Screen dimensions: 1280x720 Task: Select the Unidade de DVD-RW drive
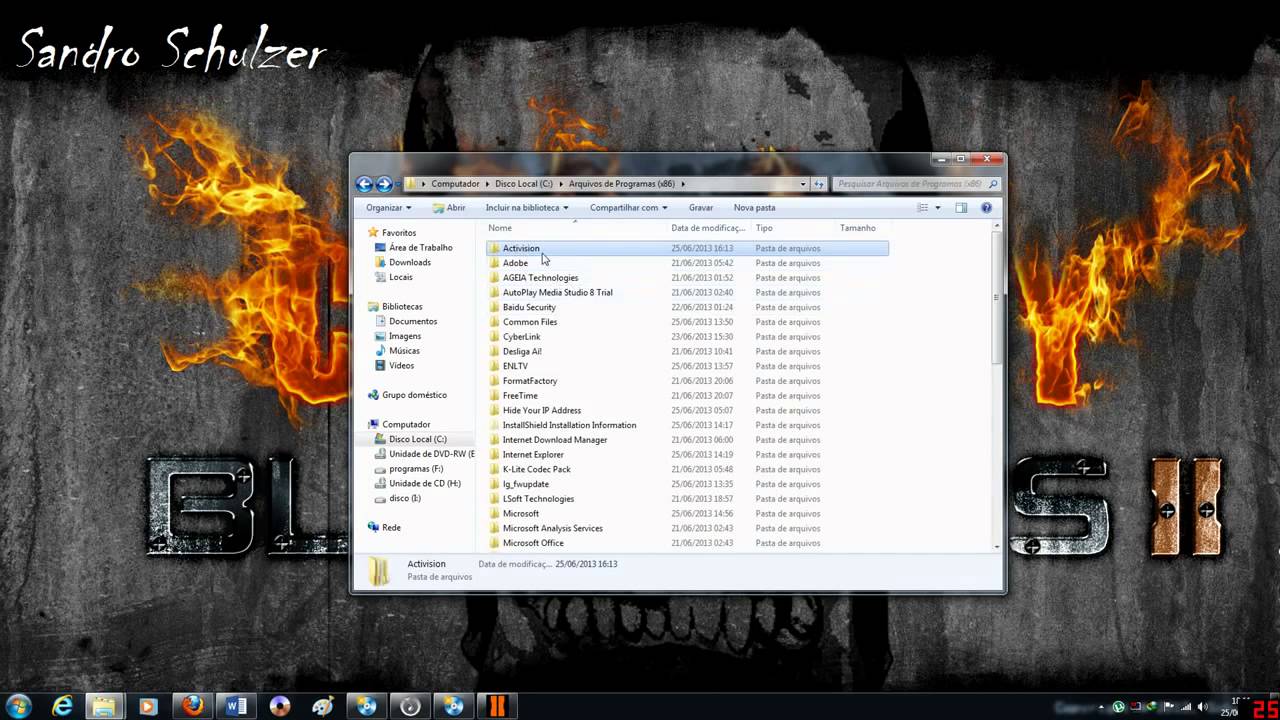[x=431, y=454]
